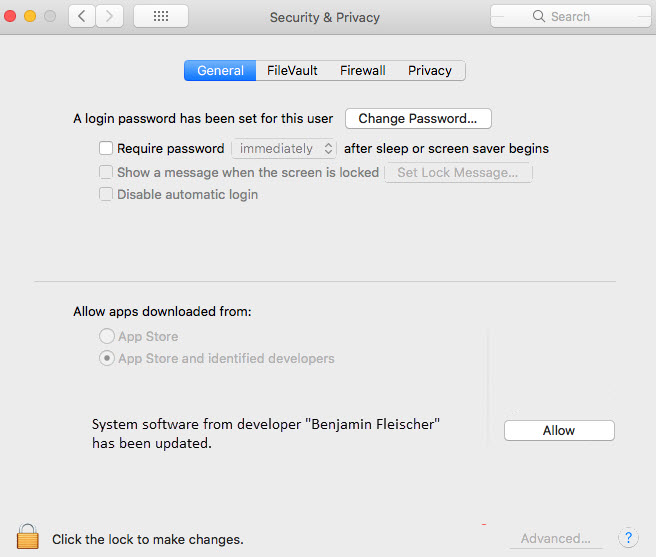This screenshot has width=656, height=557.
Task: Open the Privacy tab
Action: point(430,70)
